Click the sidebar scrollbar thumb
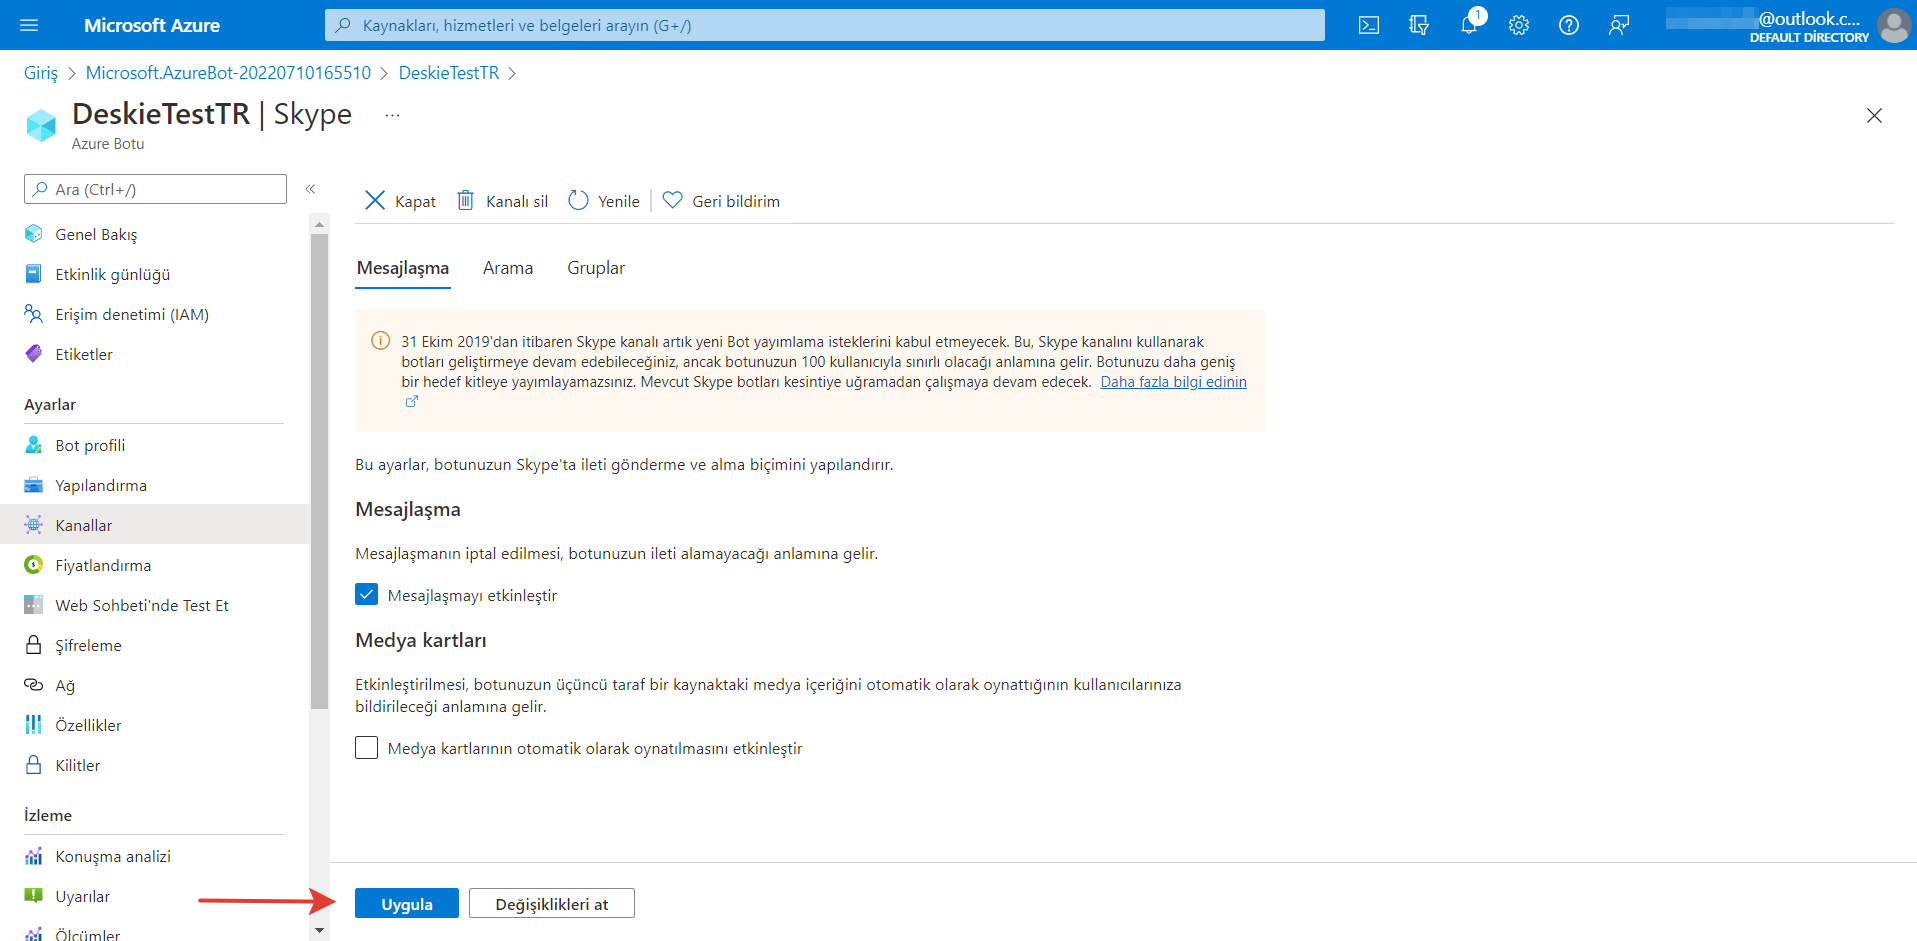This screenshot has width=1917, height=941. 319,472
